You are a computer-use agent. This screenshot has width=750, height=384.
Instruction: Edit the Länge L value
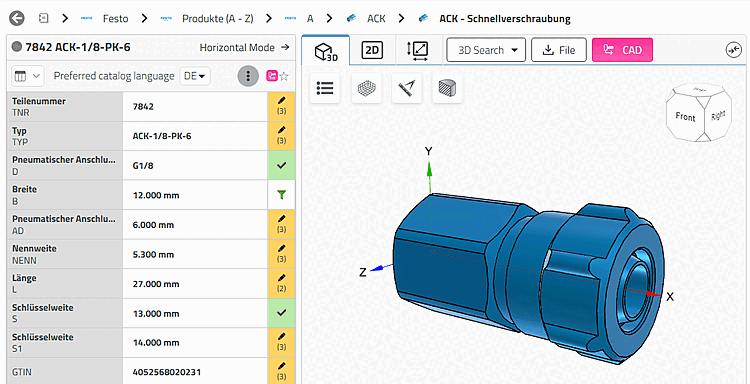(x=281, y=284)
